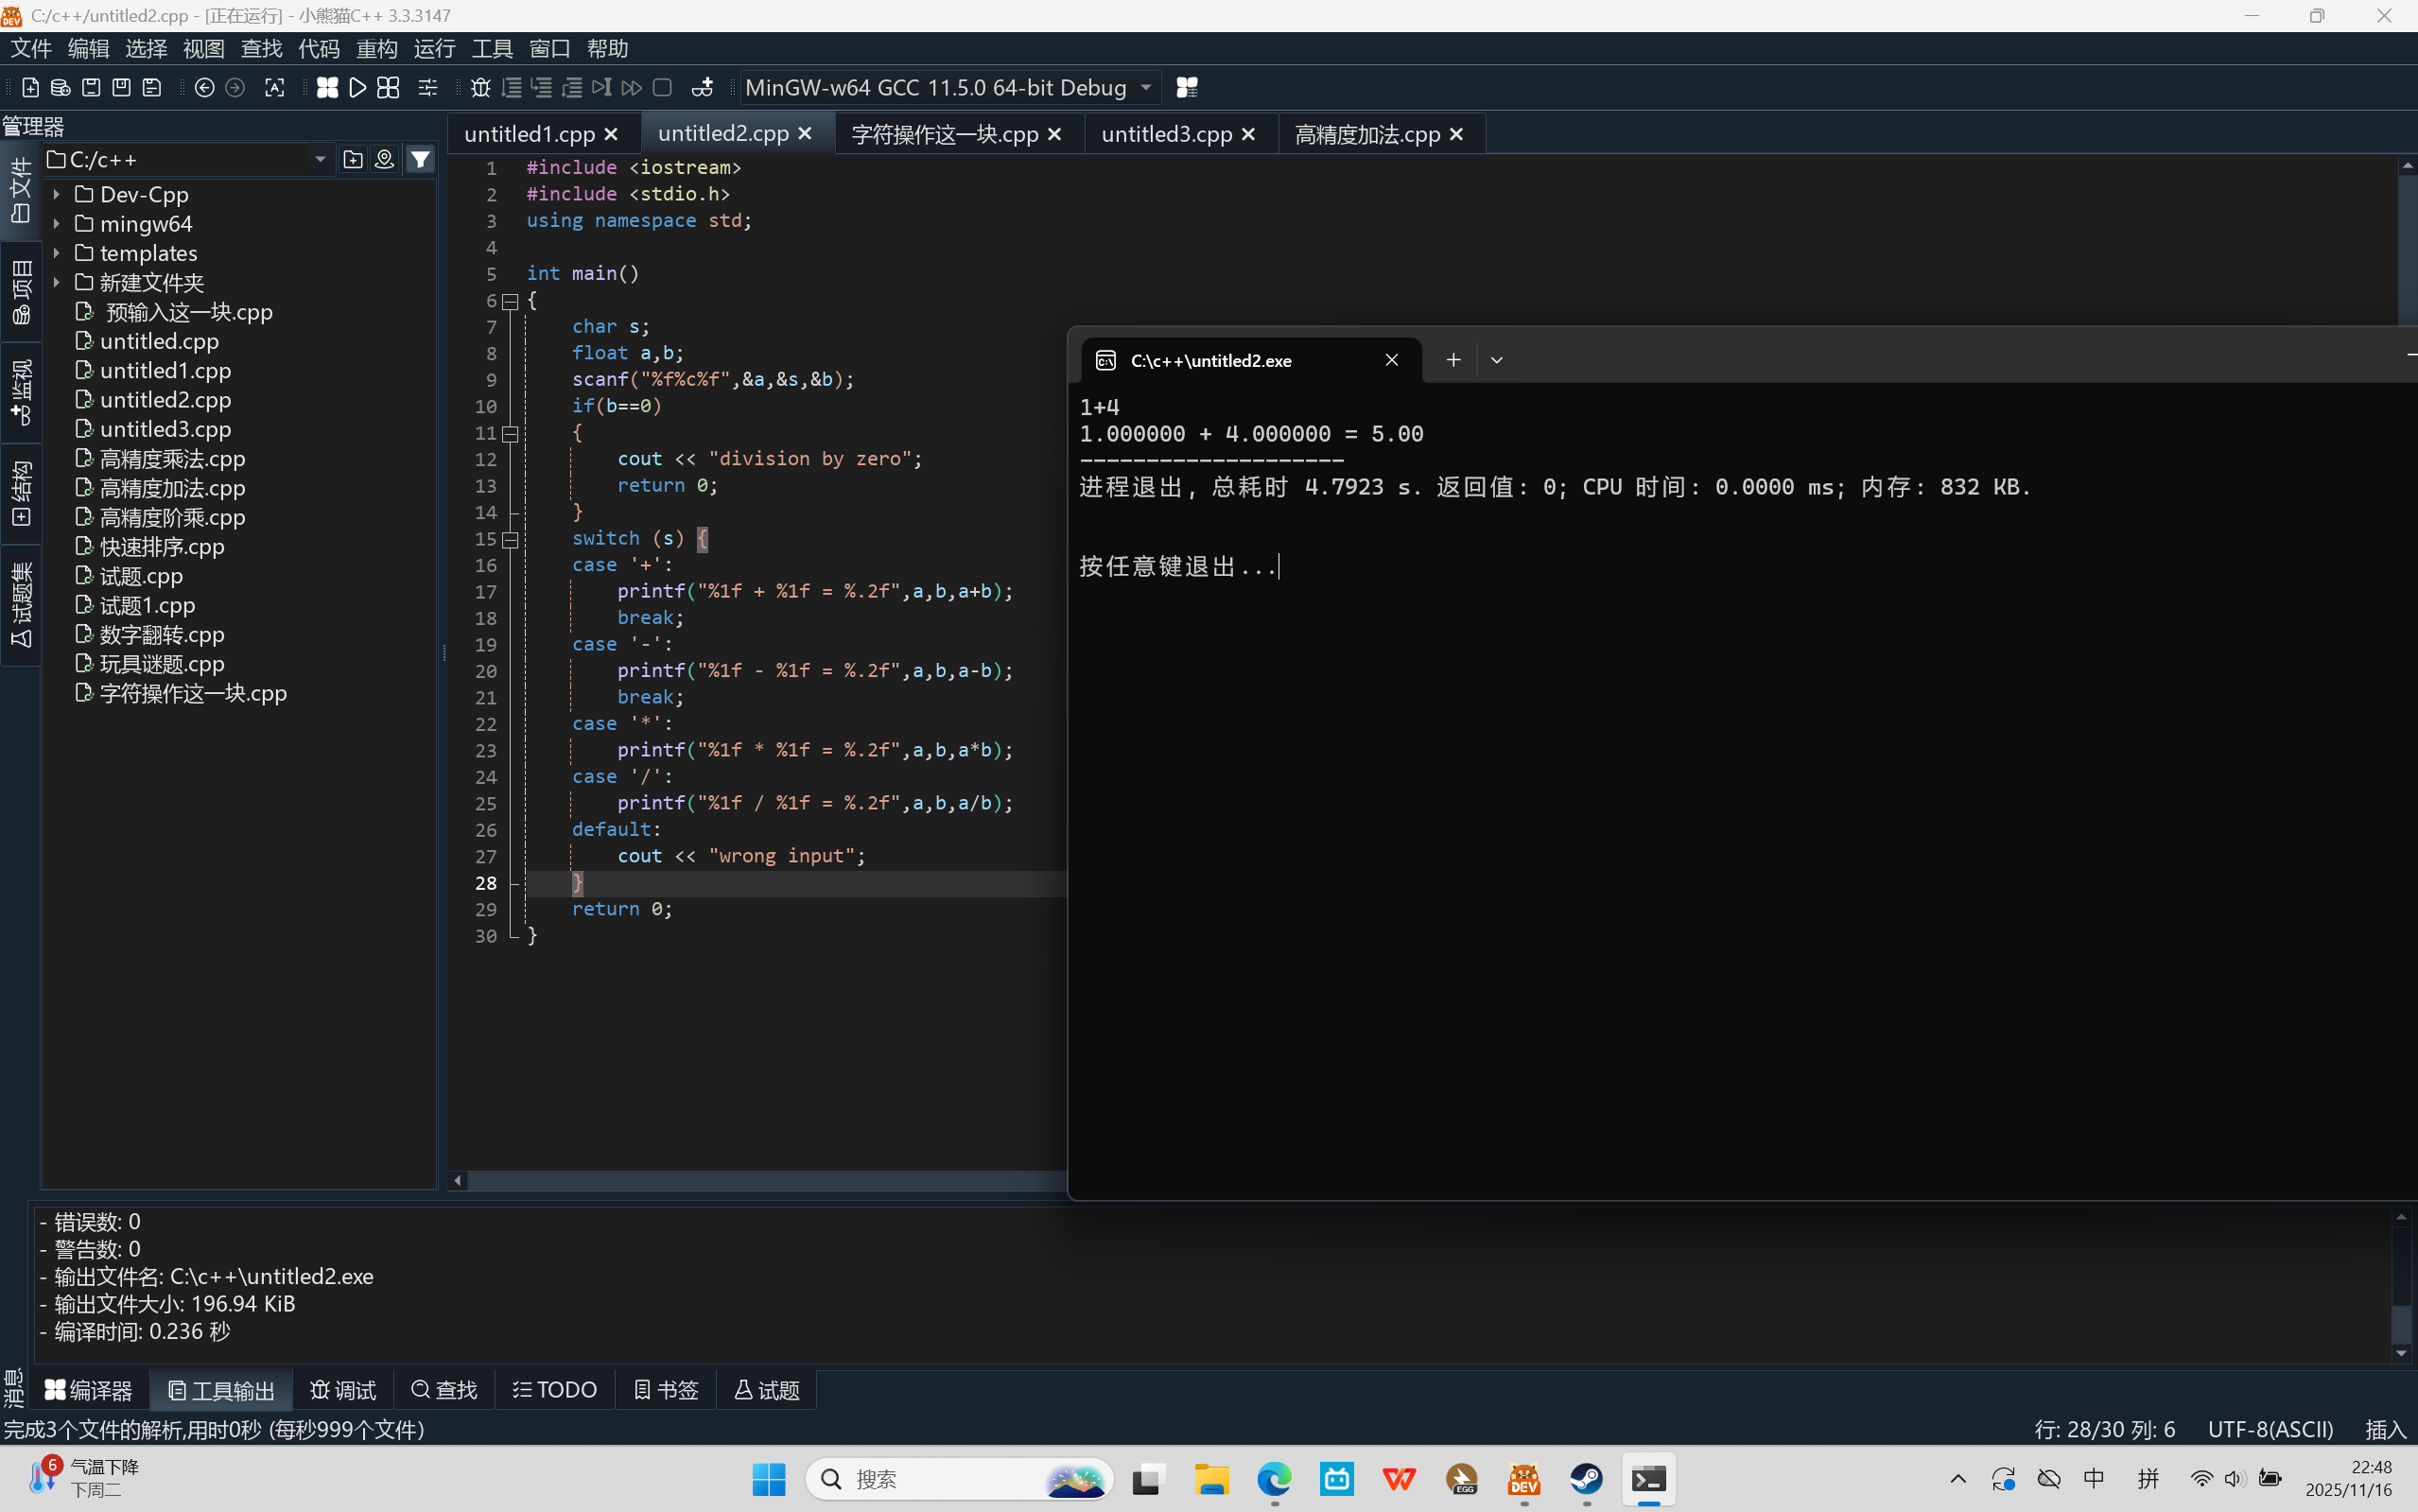Screen dimensions: 2418x1512
Task: Open the C:/c++ folder path dropdown
Action: (320, 160)
